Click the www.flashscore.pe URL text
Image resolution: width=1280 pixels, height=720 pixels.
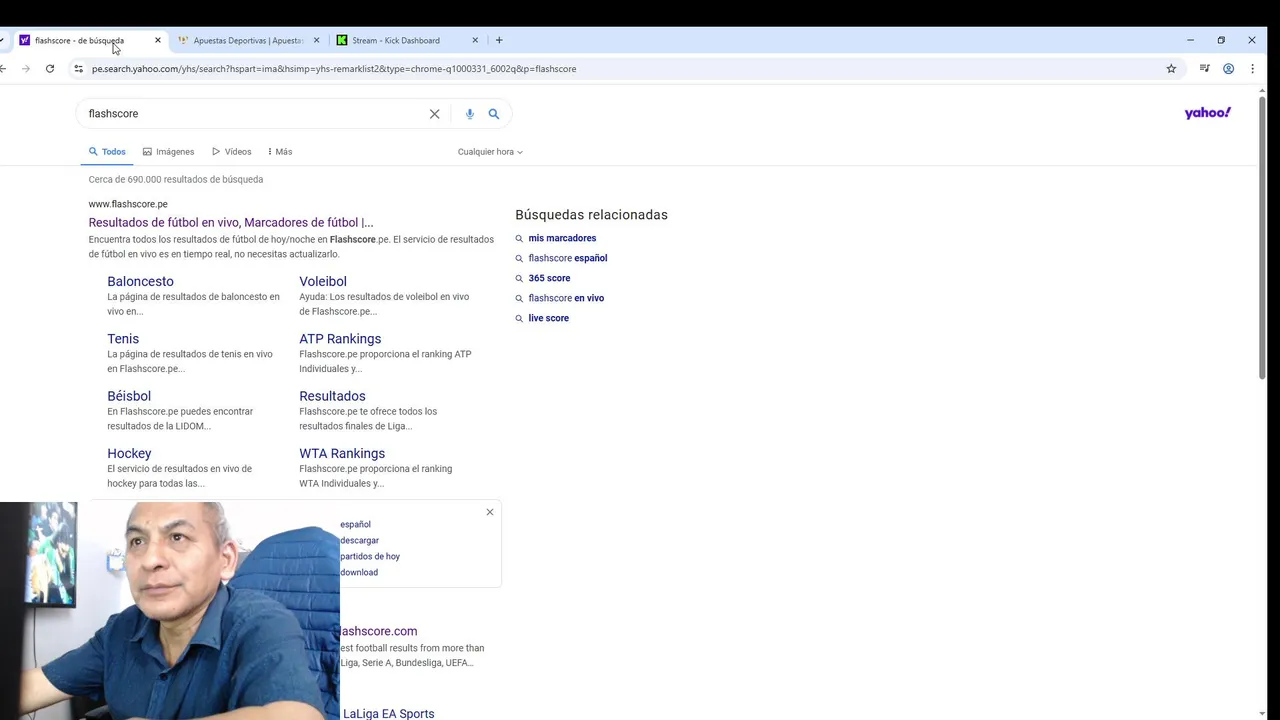click(128, 204)
